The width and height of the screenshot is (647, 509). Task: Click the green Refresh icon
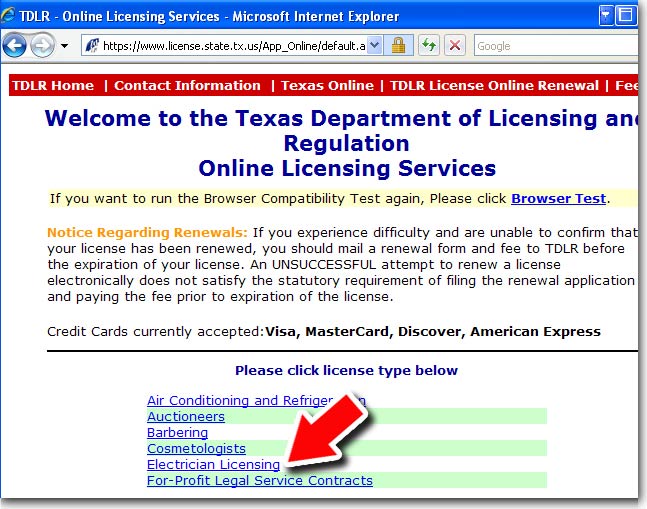coord(430,45)
